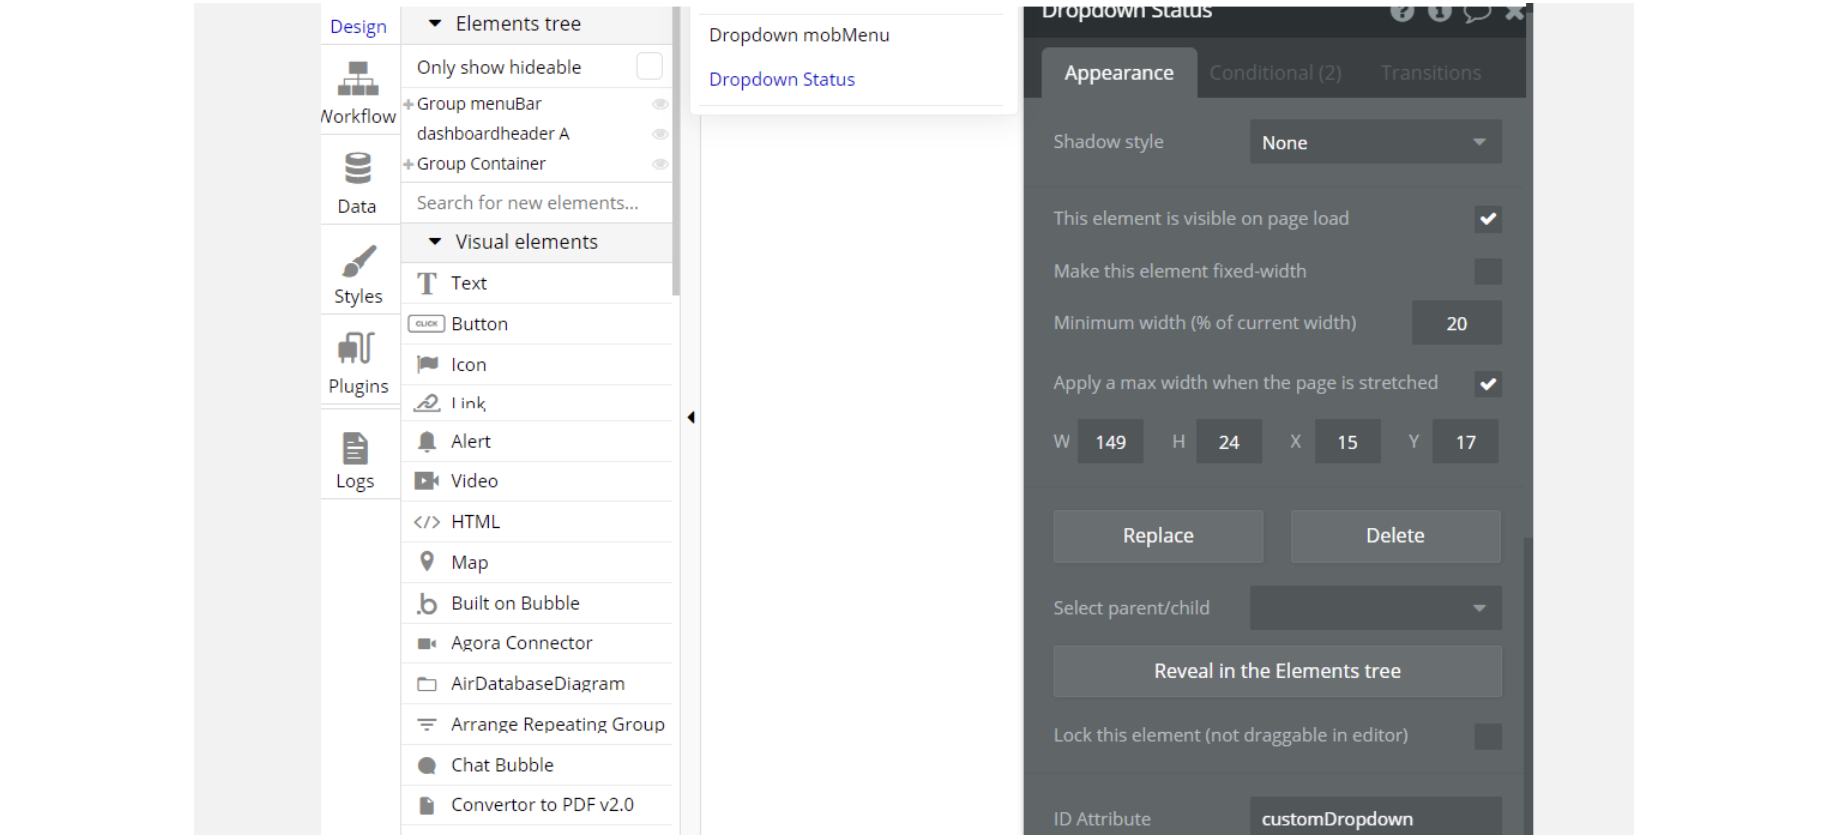This screenshot has width=1830, height=840.
Task: Open the Shadow style dropdown
Action: [x=1375, y=143]
